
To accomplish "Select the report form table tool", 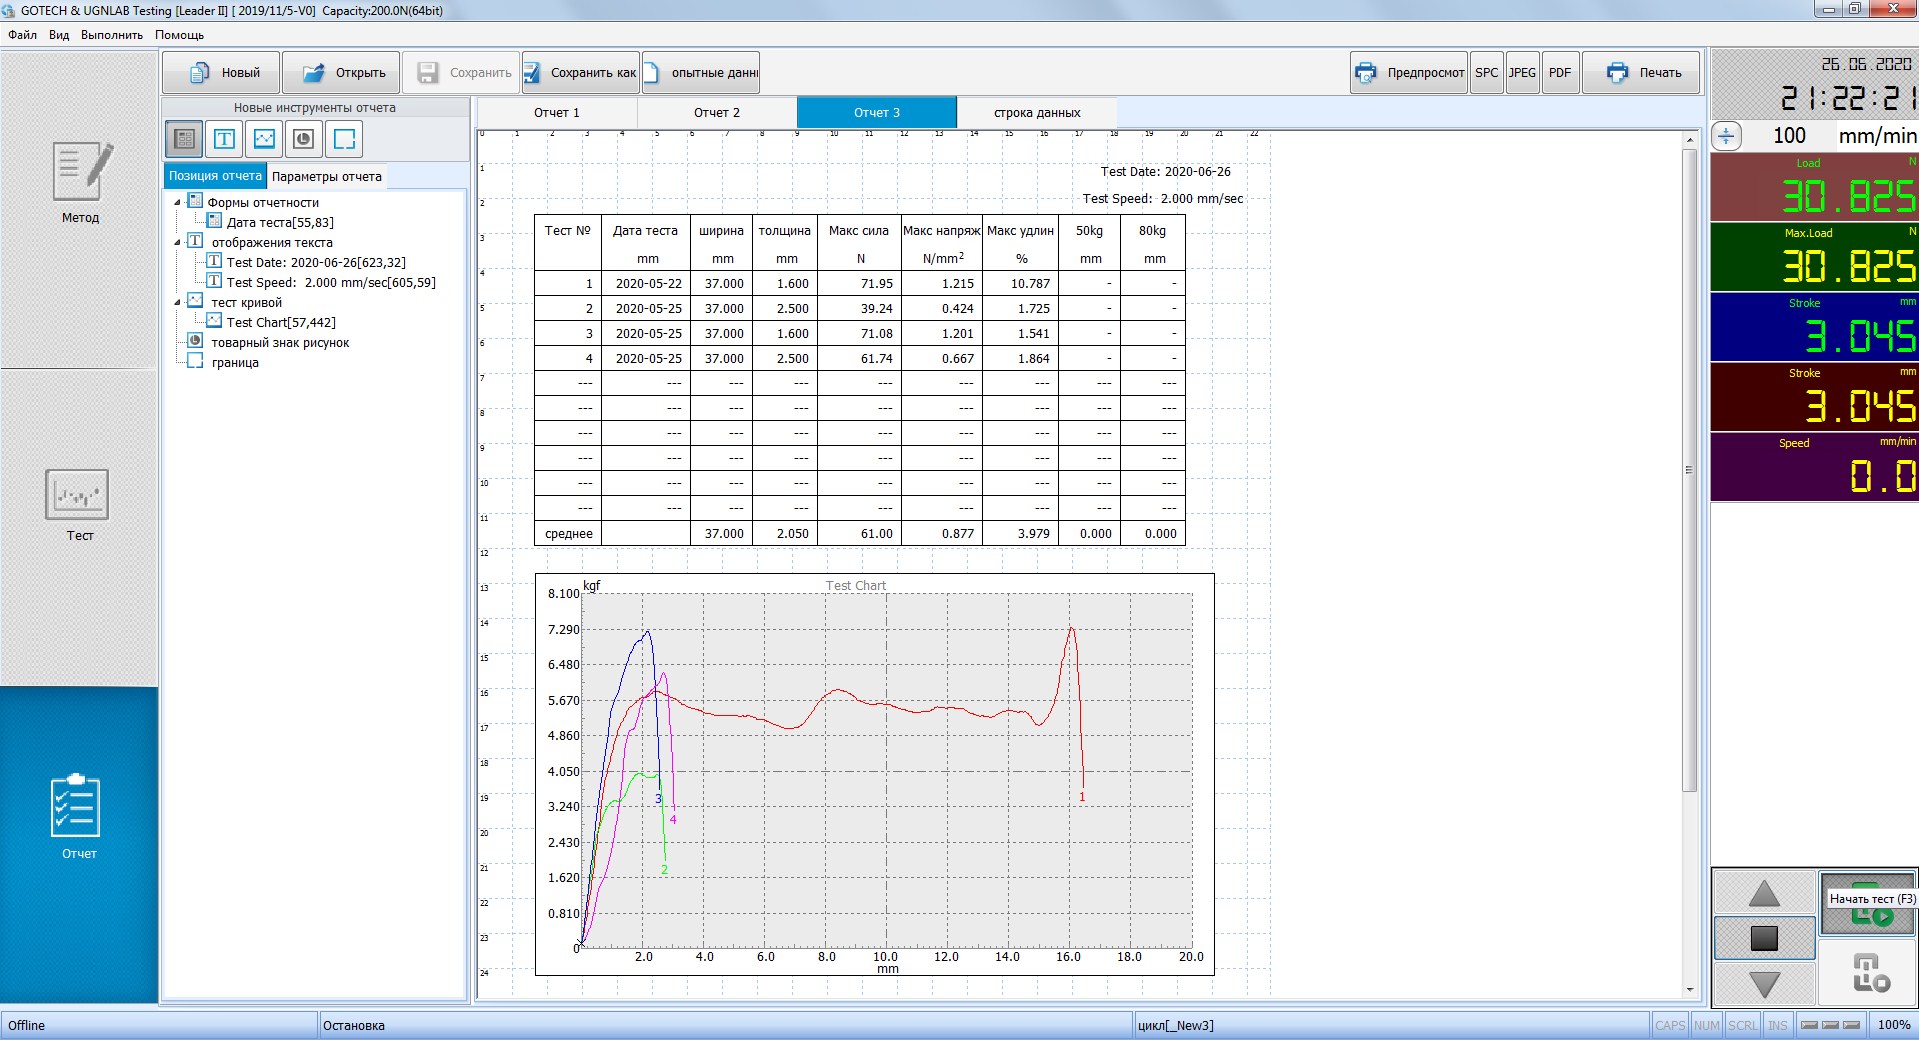I will [x=184, y=139].
